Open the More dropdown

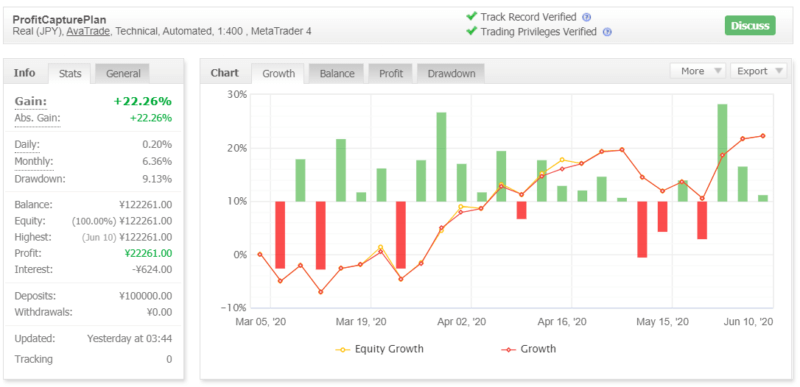pyautogui.click(x=697, y=71)
